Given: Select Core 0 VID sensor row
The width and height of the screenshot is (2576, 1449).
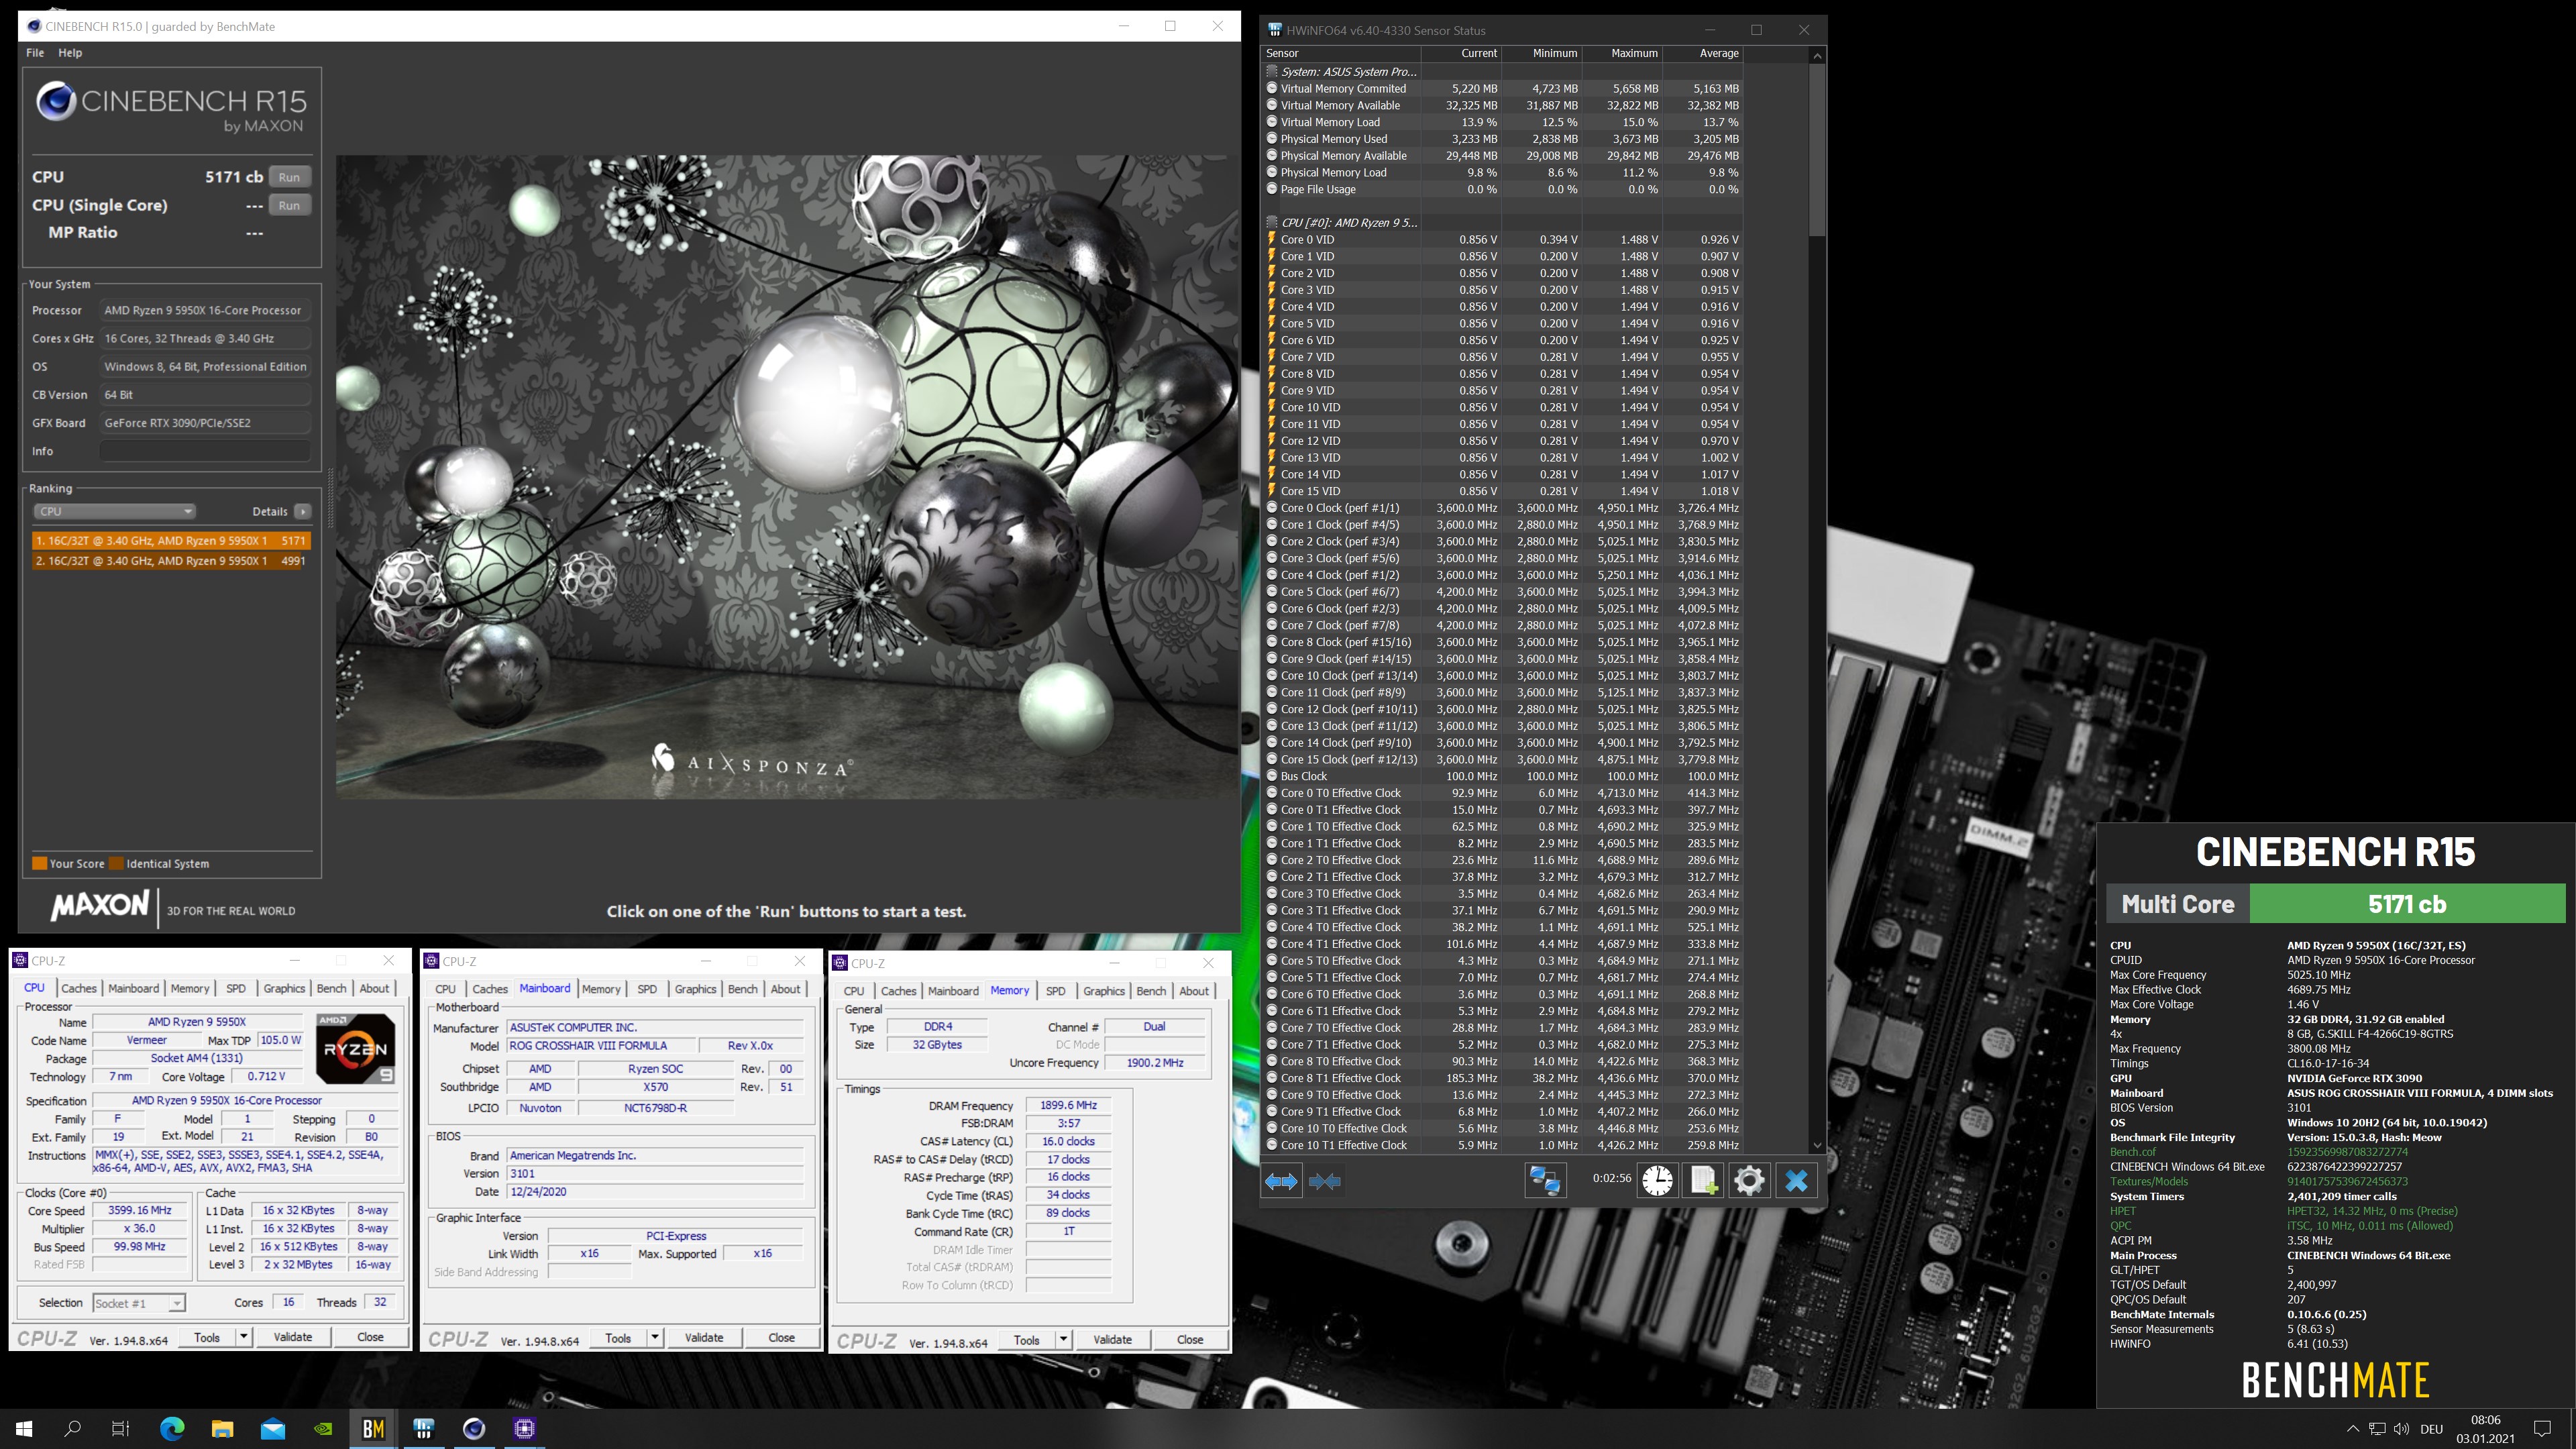Looking at the screenshot, I should [x=1503, y=239].
